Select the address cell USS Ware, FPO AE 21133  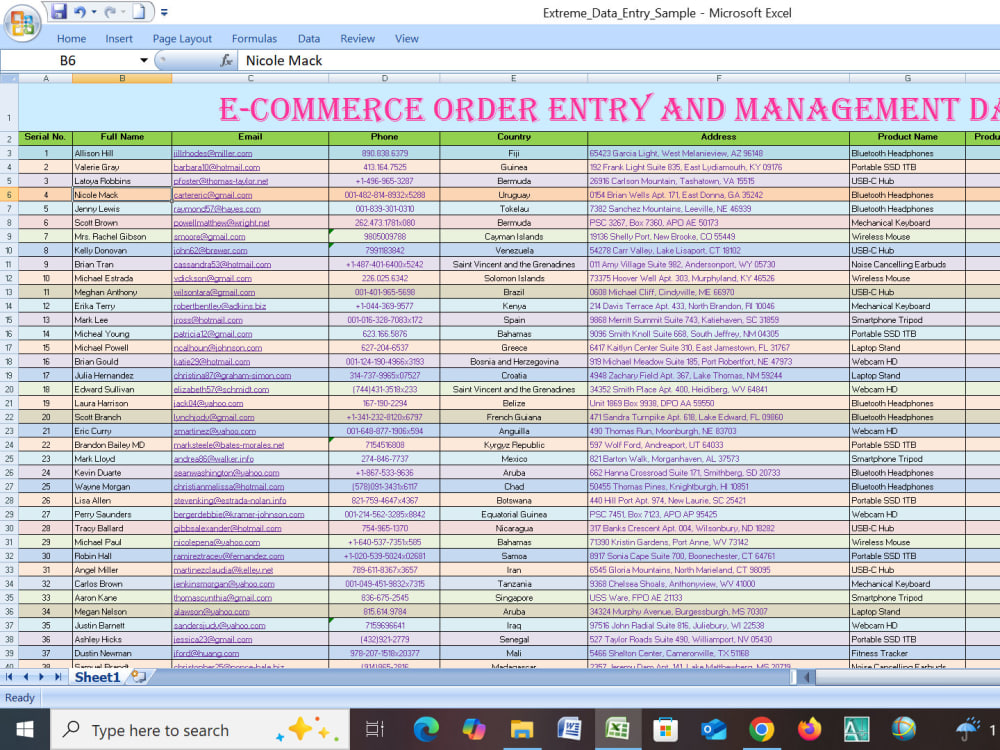(x=718, y=598)
